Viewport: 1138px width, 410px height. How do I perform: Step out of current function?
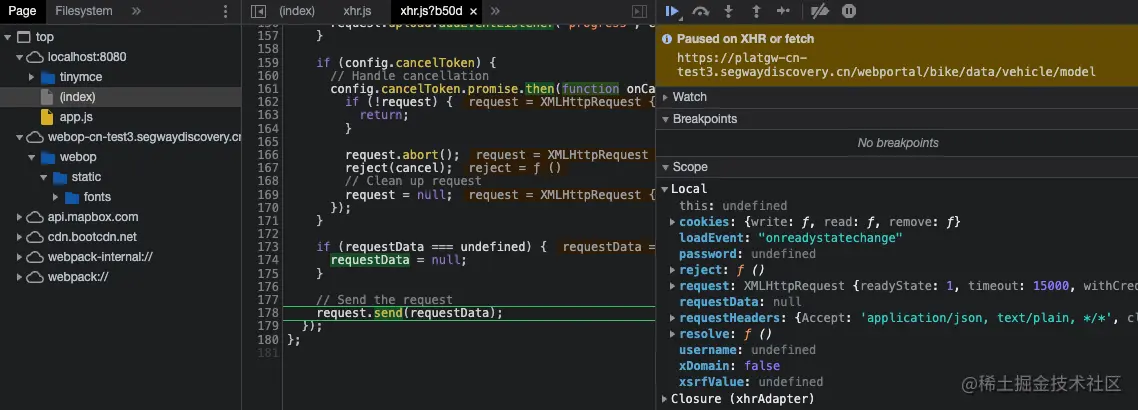coord(756,11)
